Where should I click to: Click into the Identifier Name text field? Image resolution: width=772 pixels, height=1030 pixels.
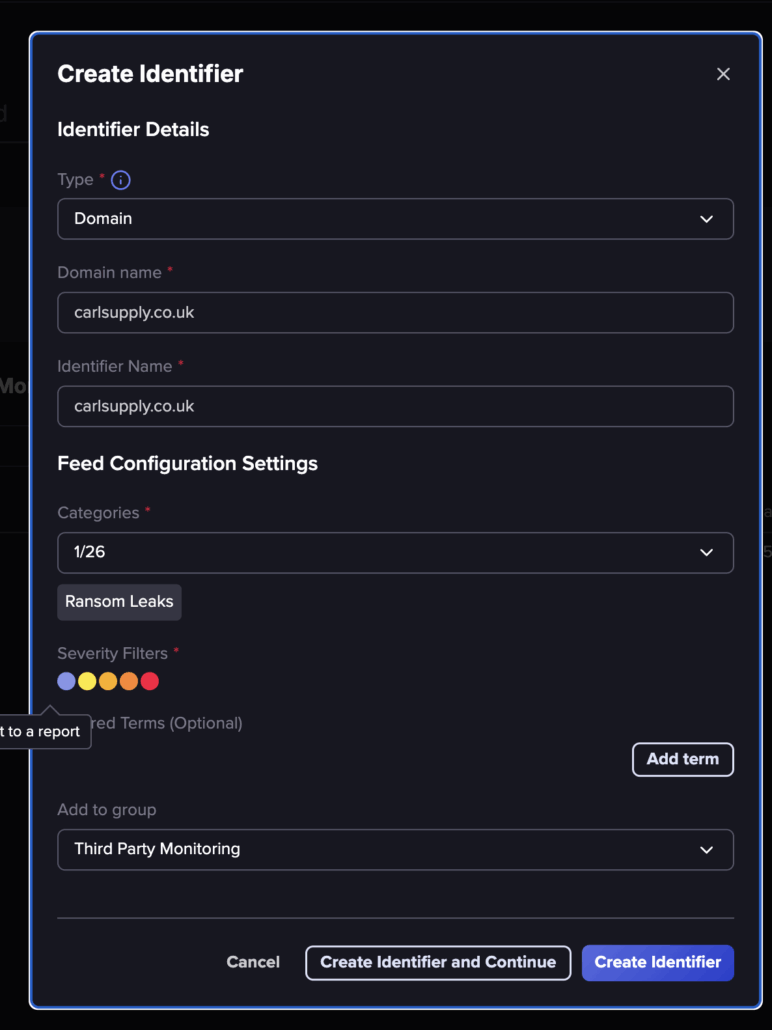coord(395,407)
